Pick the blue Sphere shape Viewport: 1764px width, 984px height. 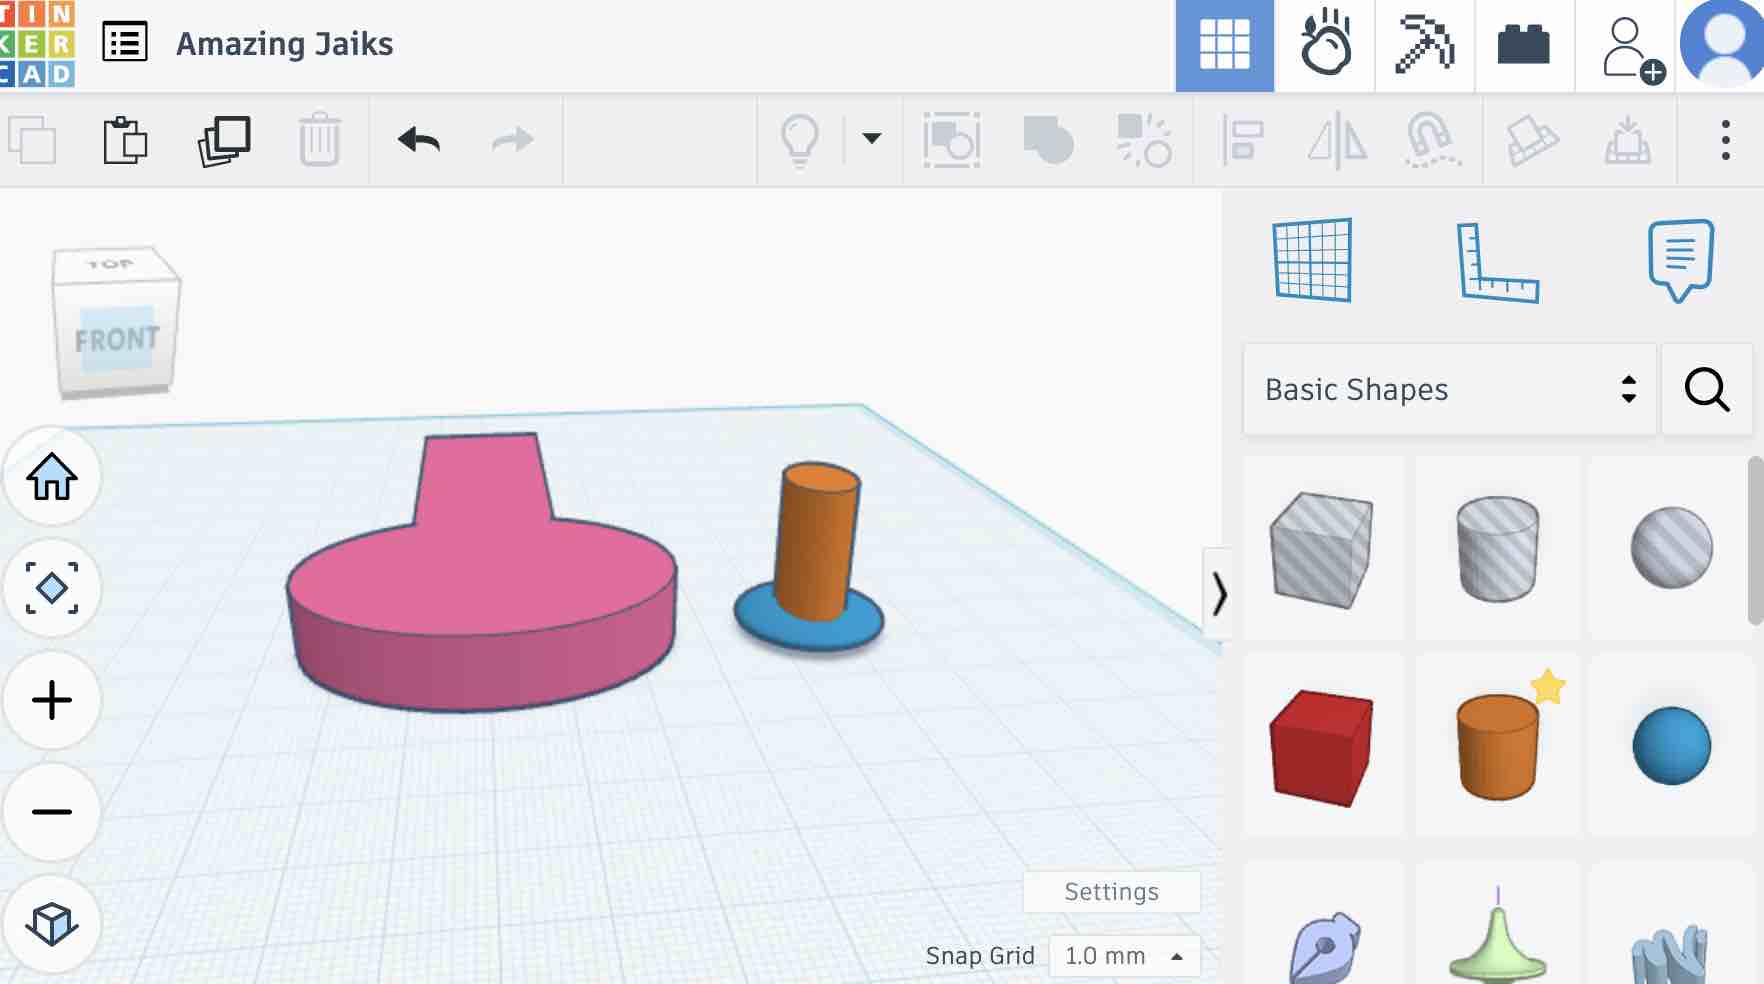[1671, 746]
